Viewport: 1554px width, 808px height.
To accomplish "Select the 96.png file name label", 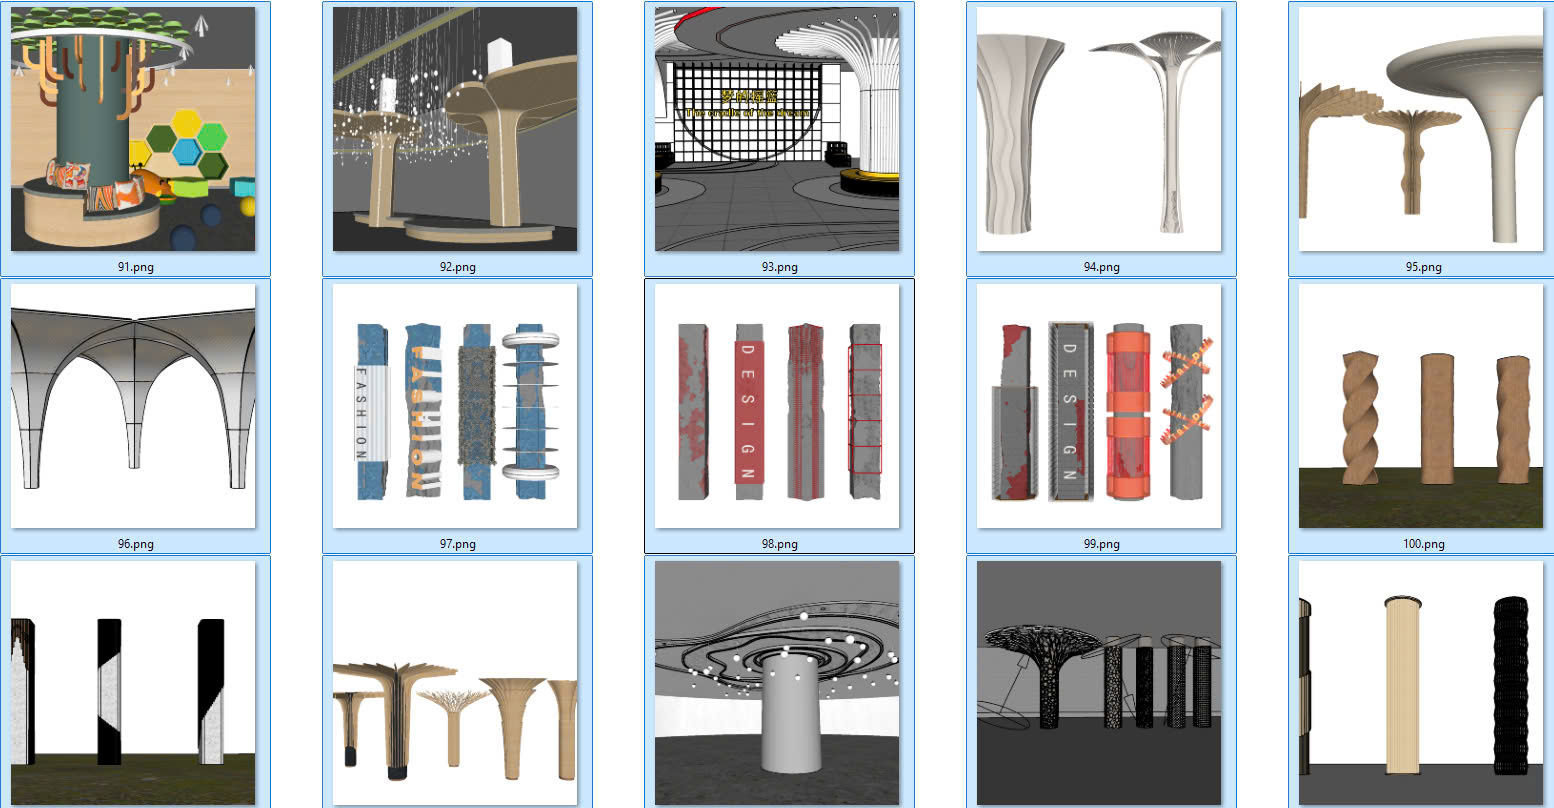I will tap(136, 544).
